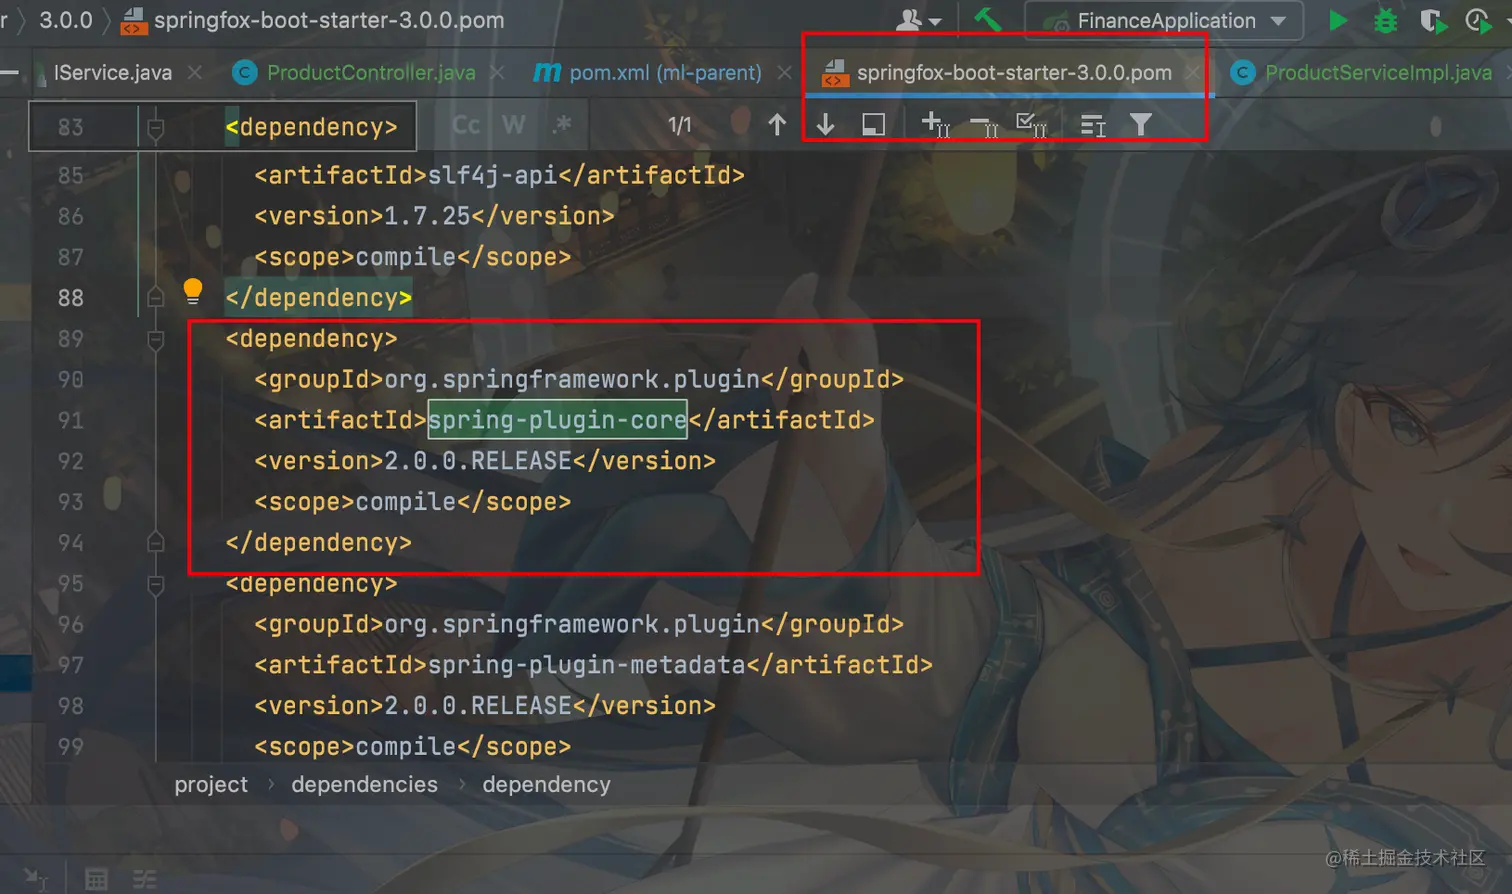Jump to previous search occurrence arrow

coord(777,125)
